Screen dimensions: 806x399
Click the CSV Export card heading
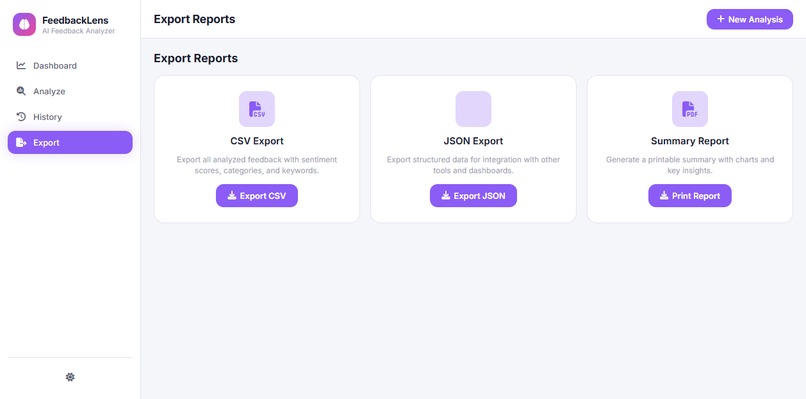(x=257, y=141)
